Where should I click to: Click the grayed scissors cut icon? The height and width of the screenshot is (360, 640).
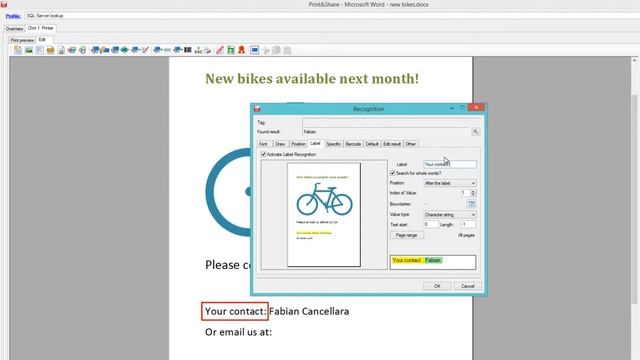click(x=266, y=50)
